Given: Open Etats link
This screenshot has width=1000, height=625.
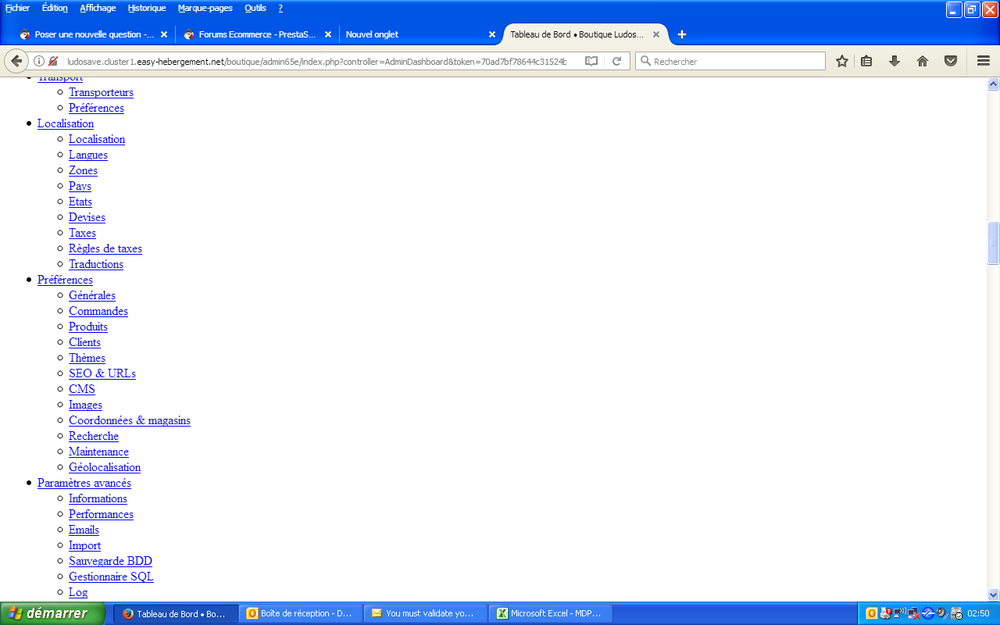Looking at the screenshot, I should (80, 202).
